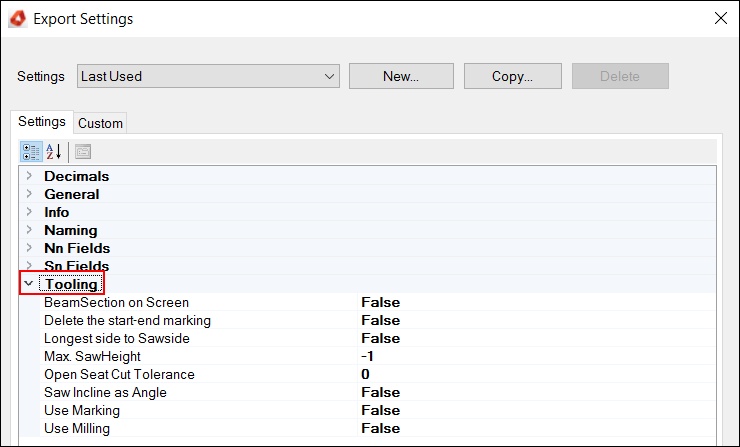Select the Max. SawHeight property
740x447 pixels.
click(x=92, y=356)
